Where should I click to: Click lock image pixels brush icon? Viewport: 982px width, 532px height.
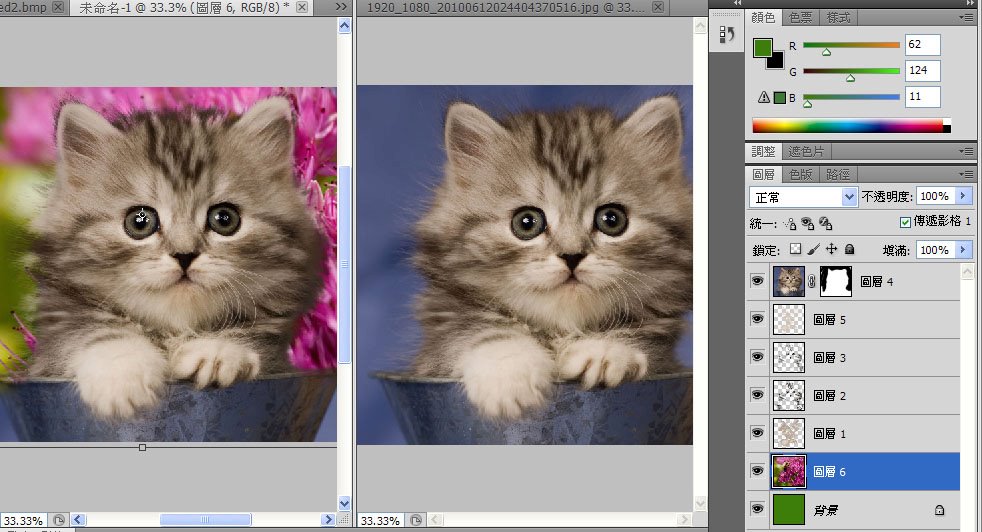[814, 249]
